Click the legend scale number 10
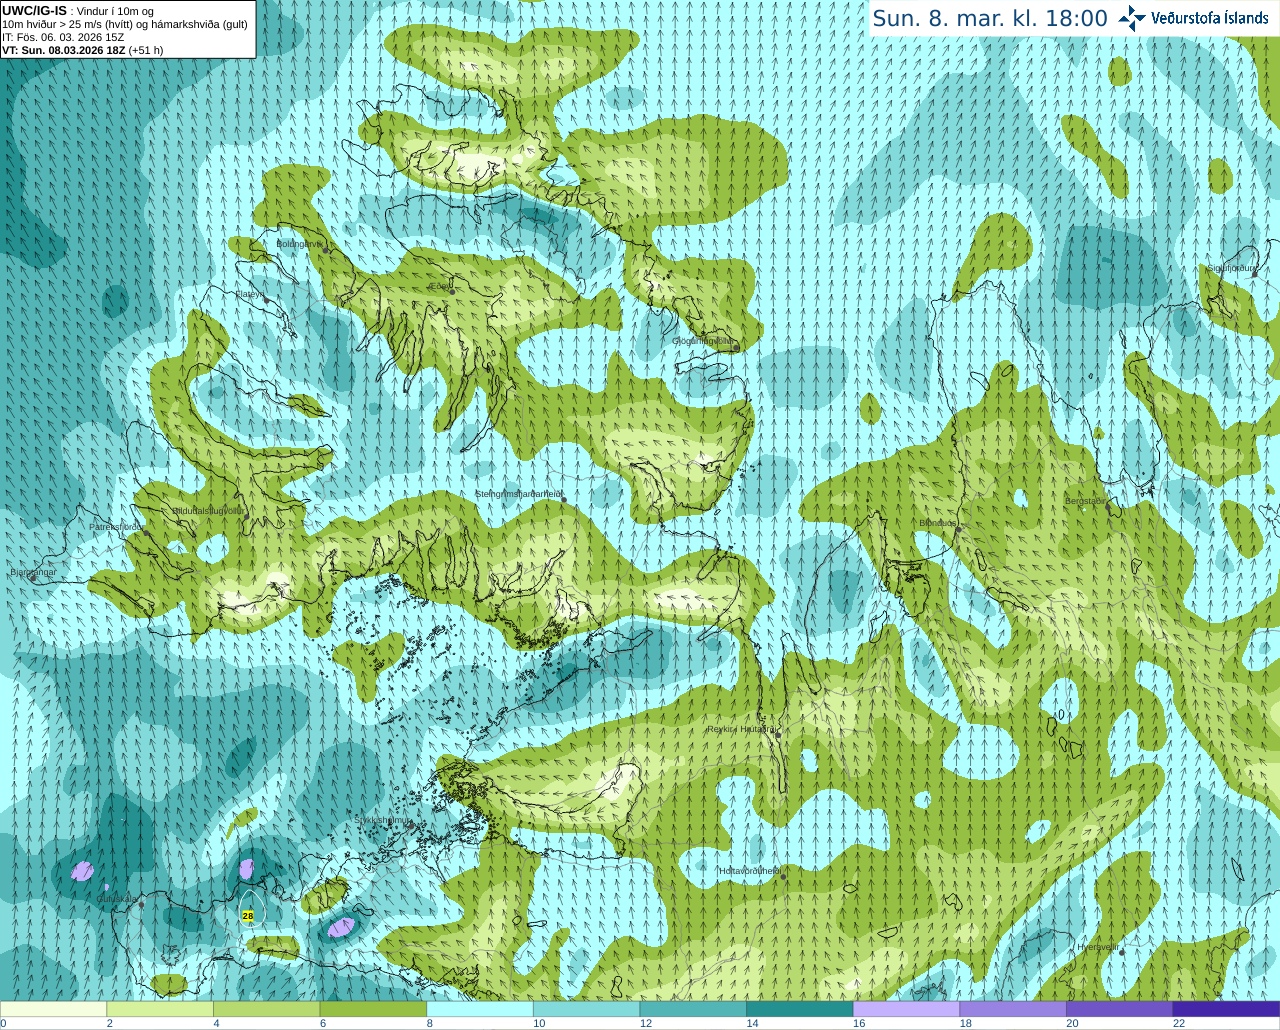This screenshot has width=1280, height=1030. pos(539,1023)
